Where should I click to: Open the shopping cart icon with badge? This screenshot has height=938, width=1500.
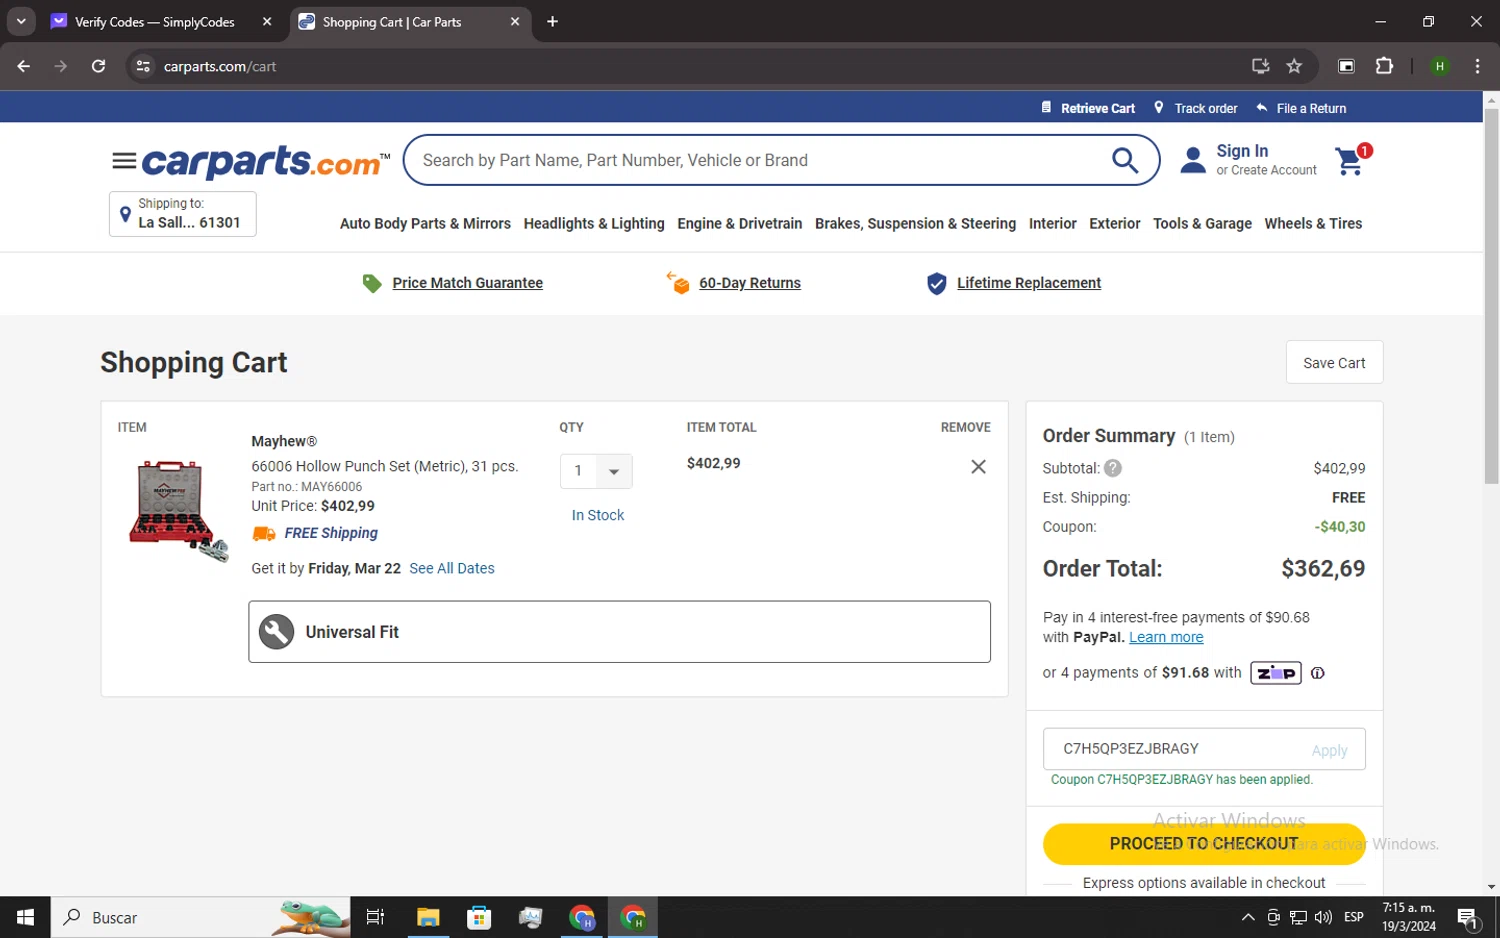pos(1352,159)
